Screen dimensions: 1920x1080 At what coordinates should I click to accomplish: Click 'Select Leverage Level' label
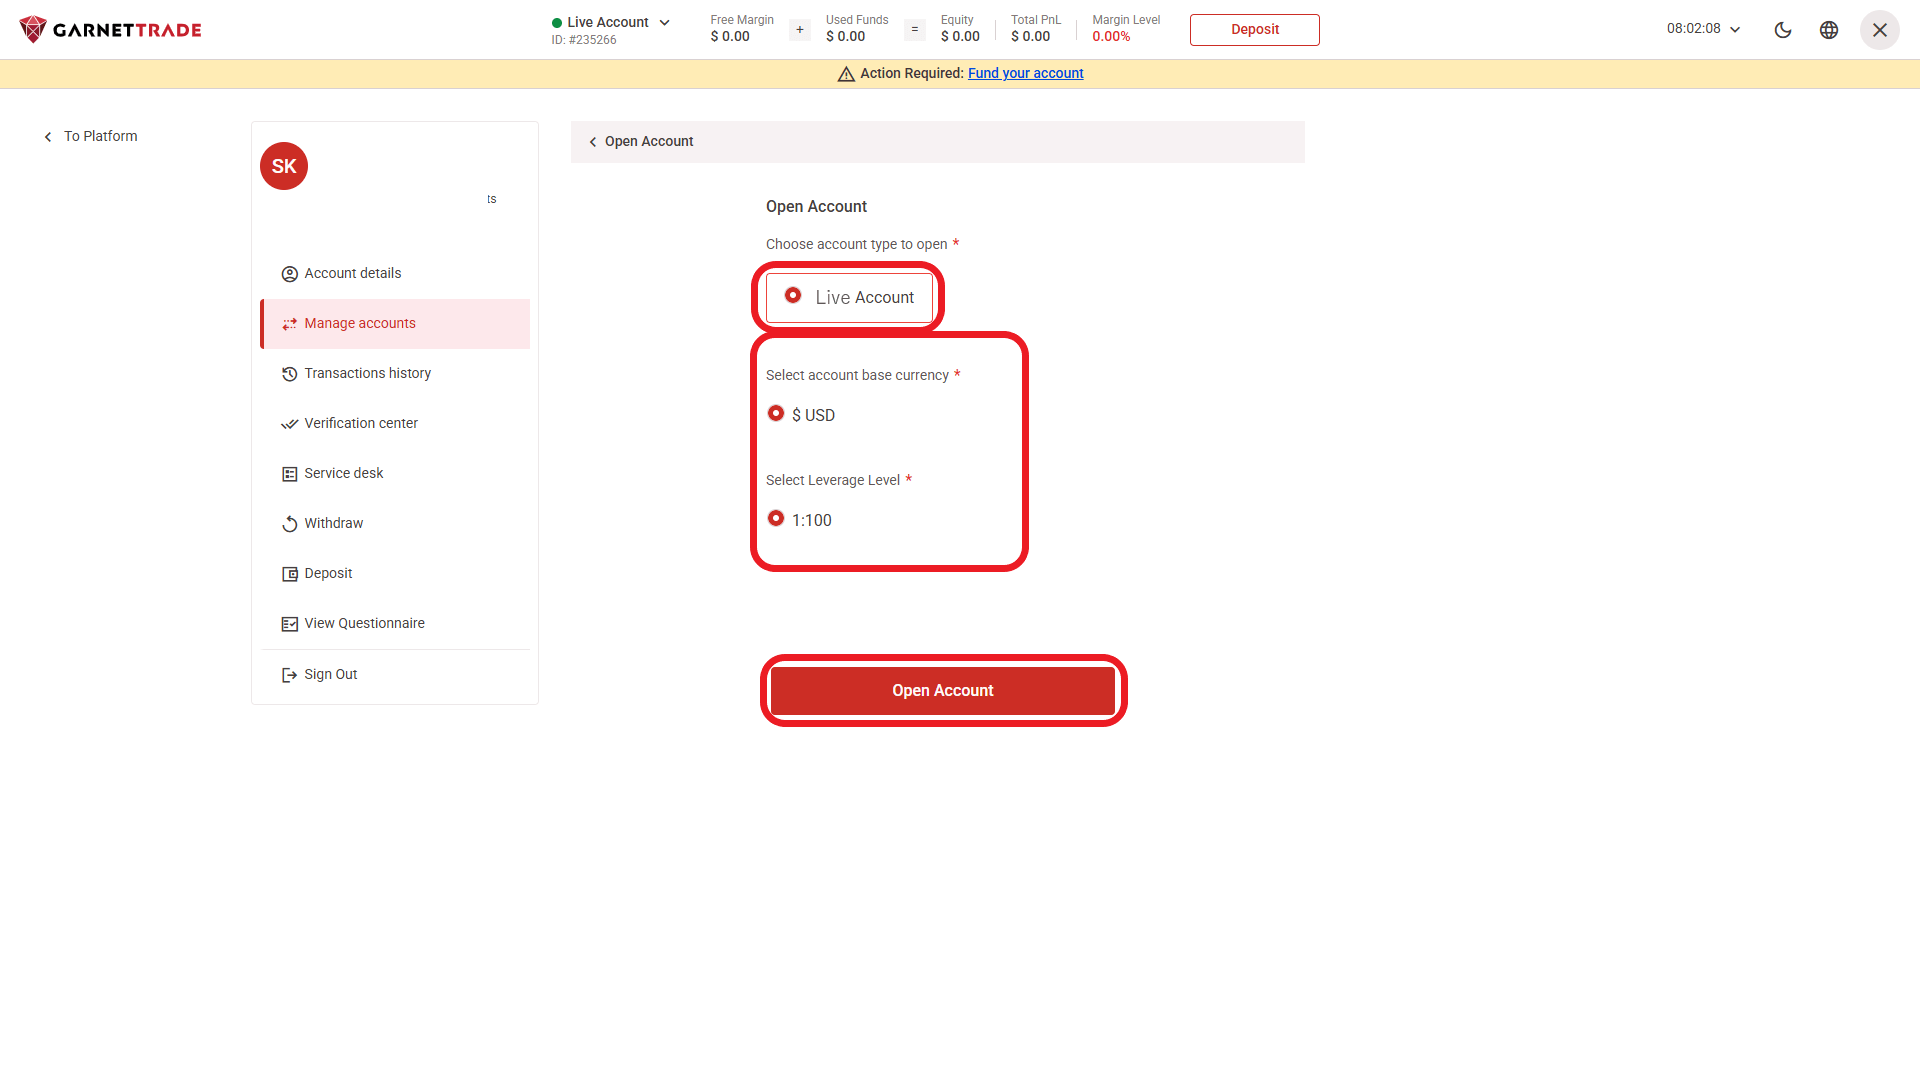[x=832, y=481]
